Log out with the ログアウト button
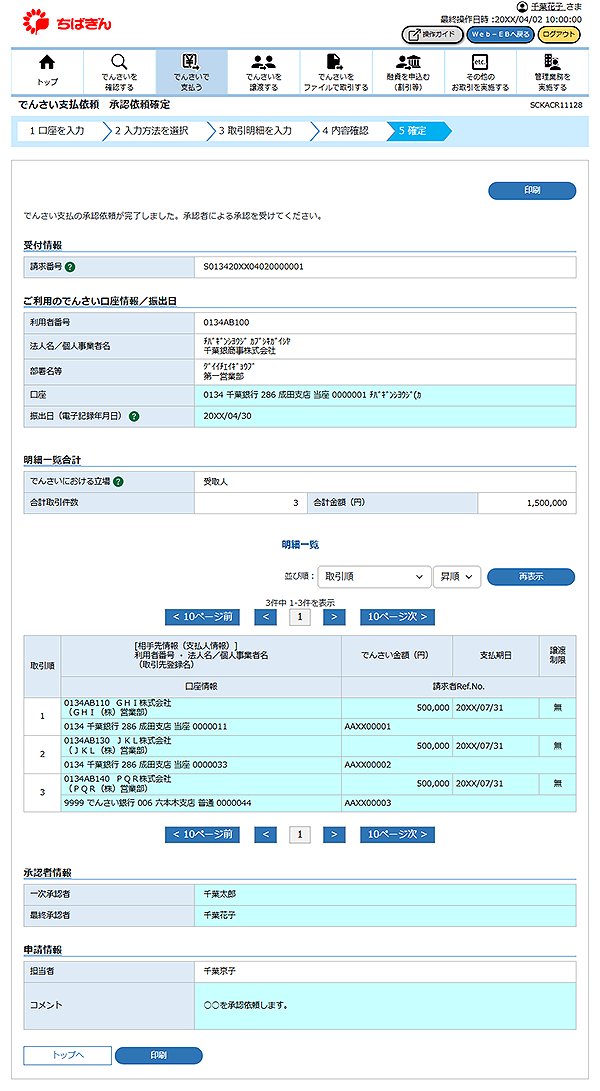The image size is (600, 1091). (x=559, y=34)
